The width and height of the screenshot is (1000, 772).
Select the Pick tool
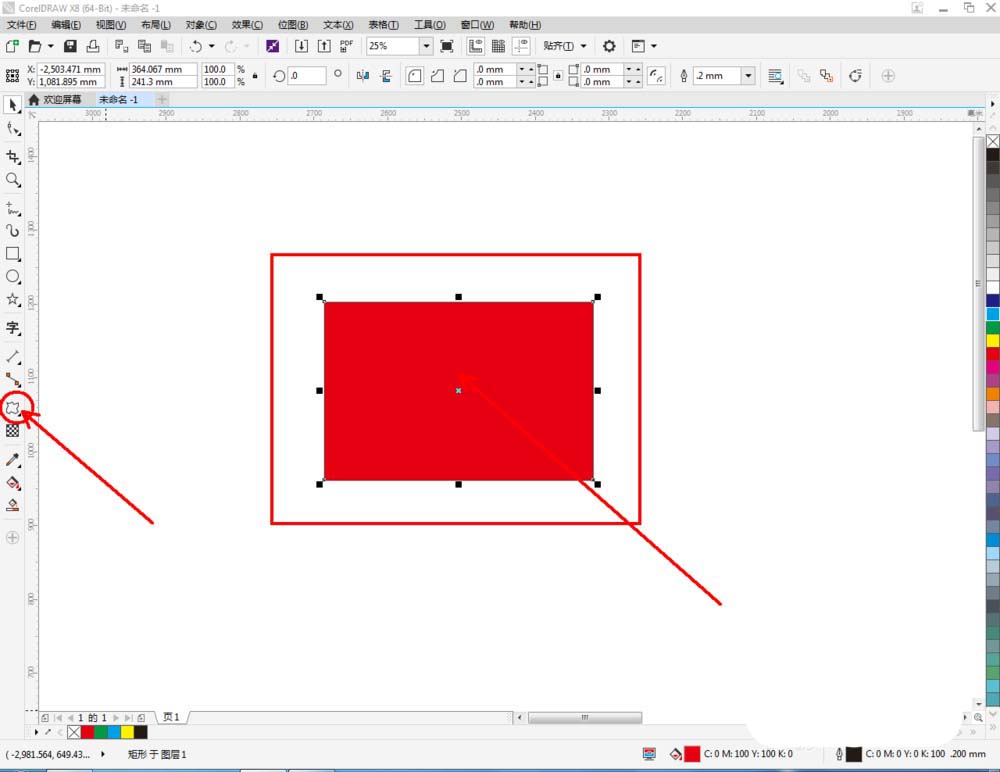(13, 105)
